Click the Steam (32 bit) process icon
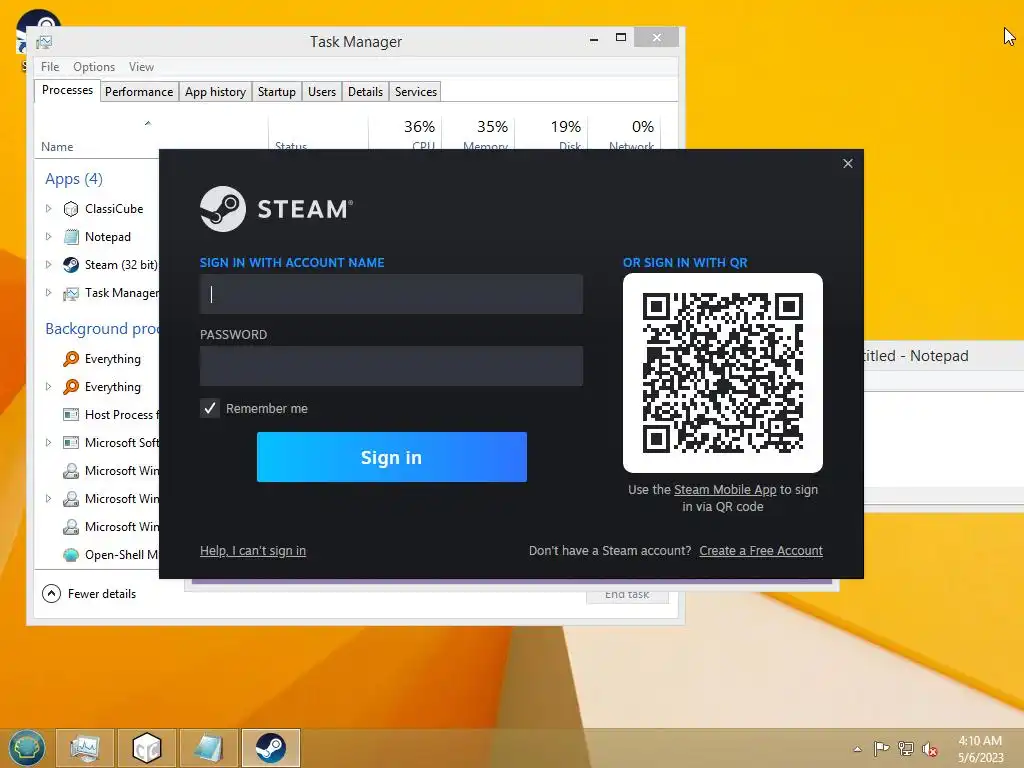The height and width of the screenshot is (768, 1024). coord(71,265)
